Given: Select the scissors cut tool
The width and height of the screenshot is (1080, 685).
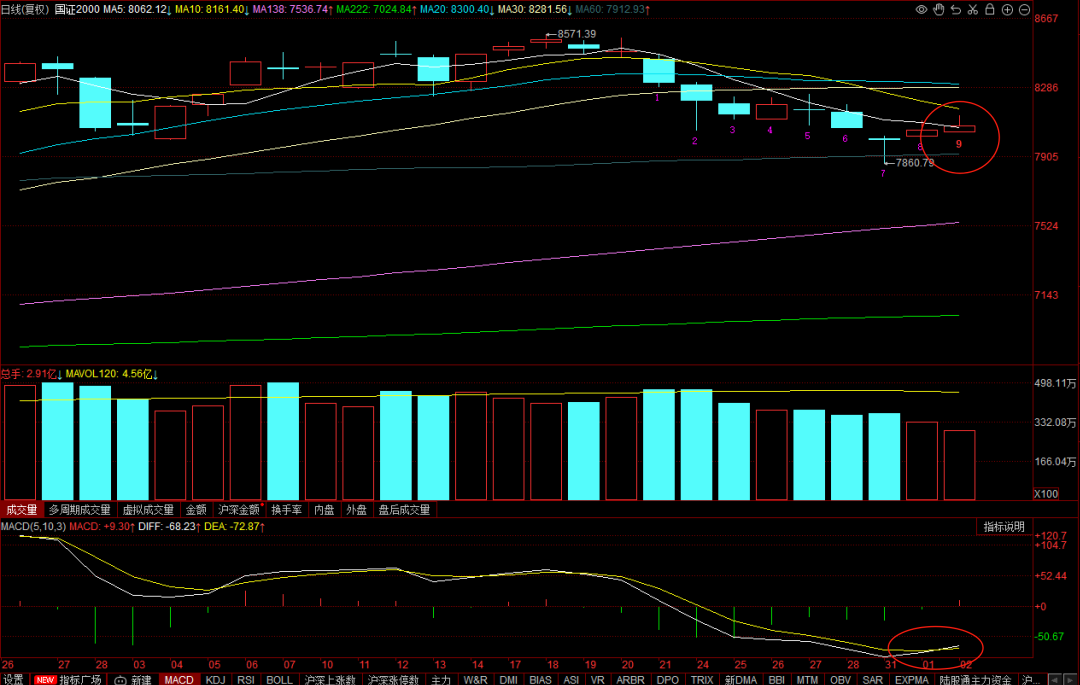Looking at the screenshot, I should pos(973,10).
